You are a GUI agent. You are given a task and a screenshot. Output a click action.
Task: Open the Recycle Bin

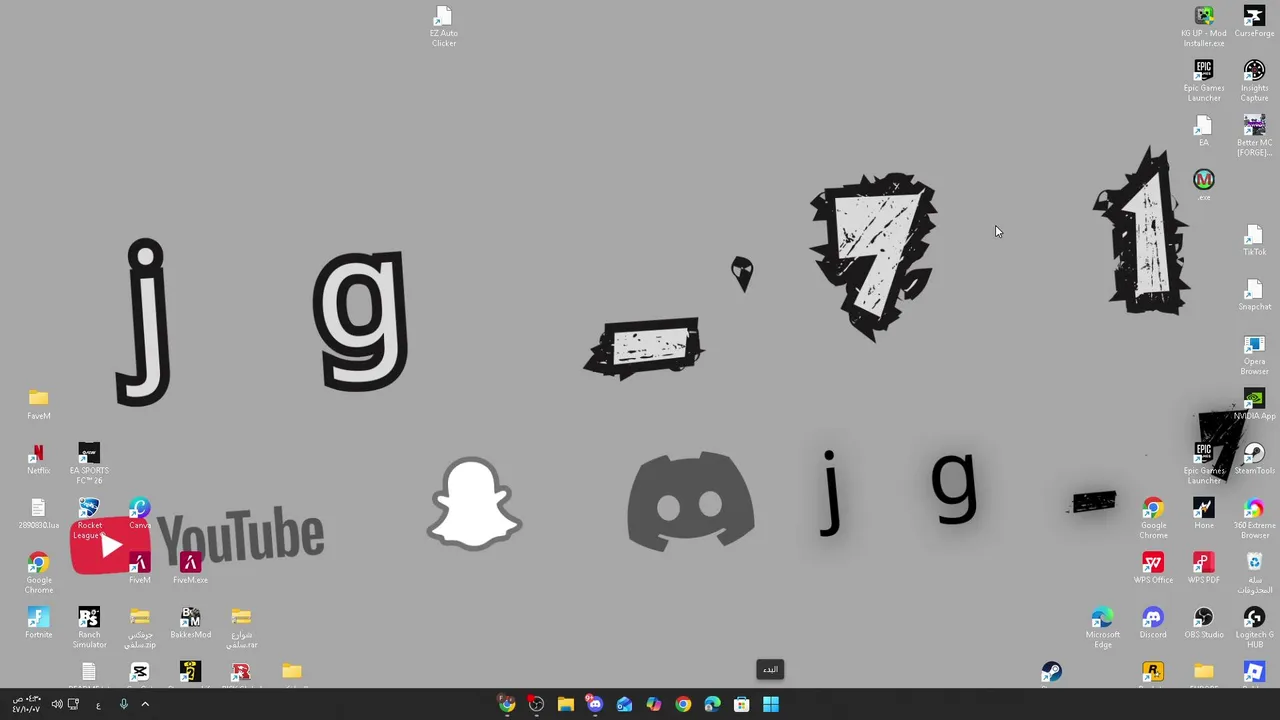[x=1254, y=572]
